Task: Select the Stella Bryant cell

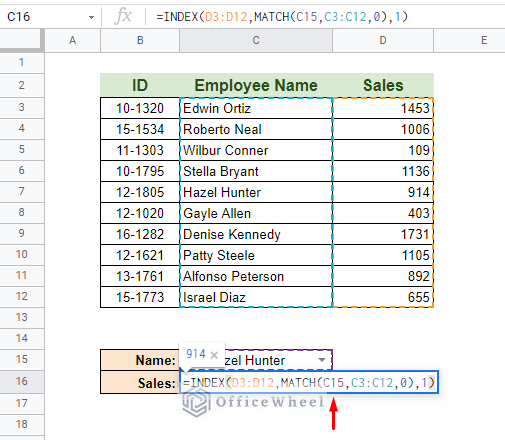Action: [x=256, y=171]
